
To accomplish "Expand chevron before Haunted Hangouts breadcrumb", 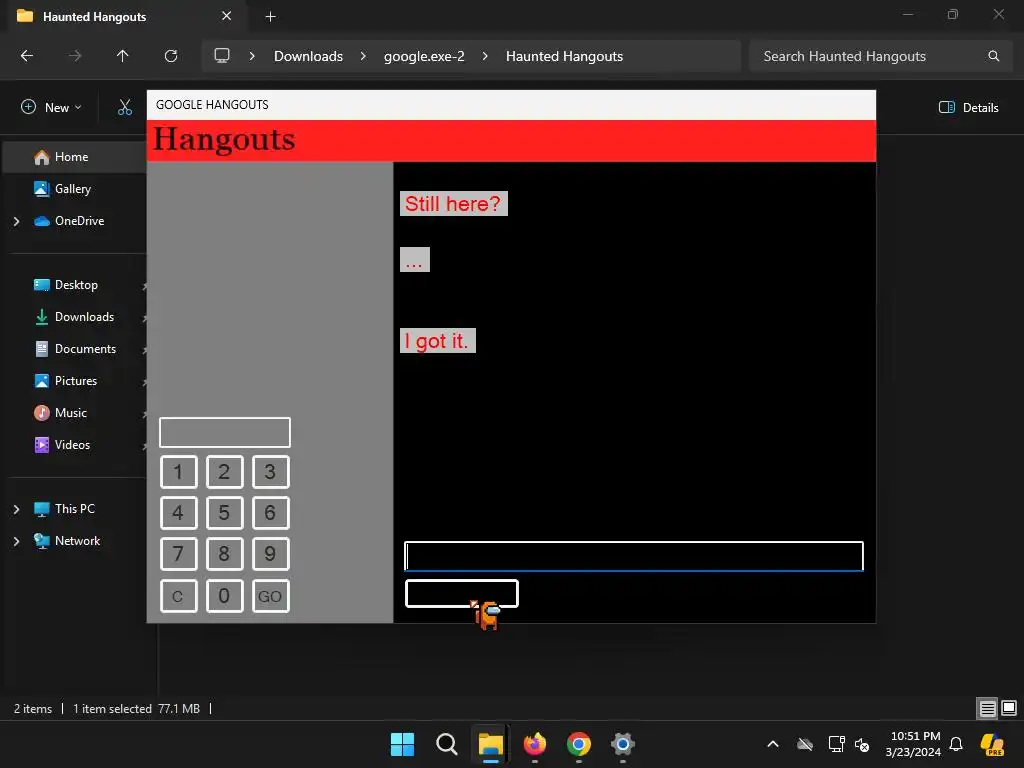I will (485, 56).
